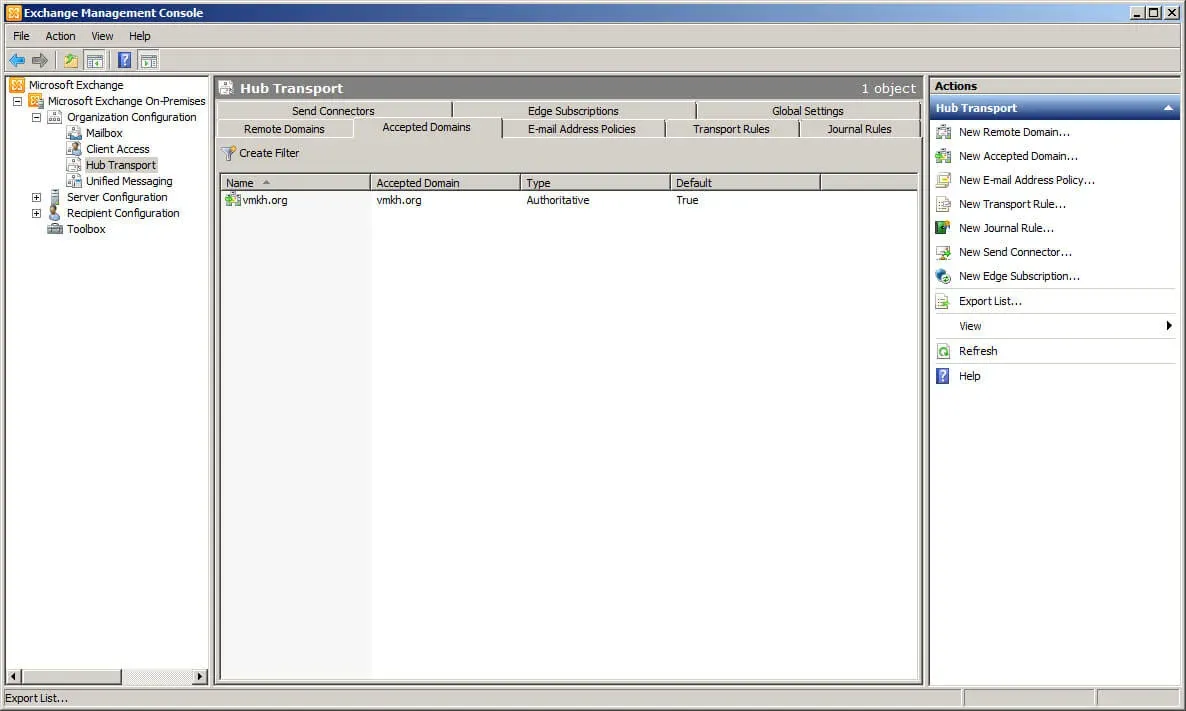Click the Unified Messaging node icon
The image size is (1186, 711).
click(x=74, y=181)
